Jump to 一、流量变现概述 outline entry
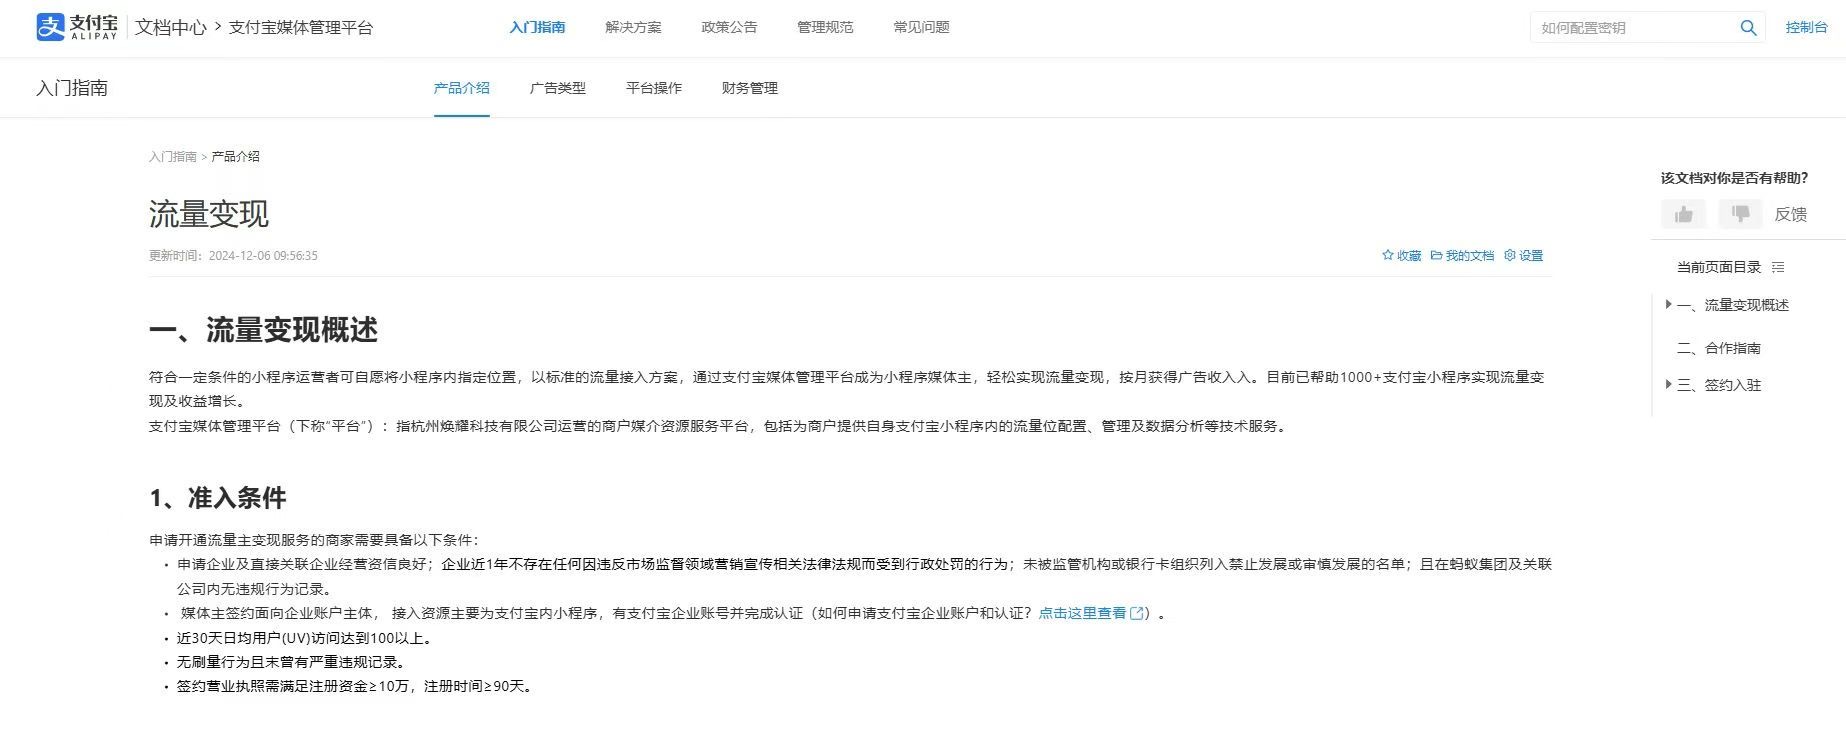Image resolution: width=1846 pixels, height=738 pixels. pos(1732,305)
